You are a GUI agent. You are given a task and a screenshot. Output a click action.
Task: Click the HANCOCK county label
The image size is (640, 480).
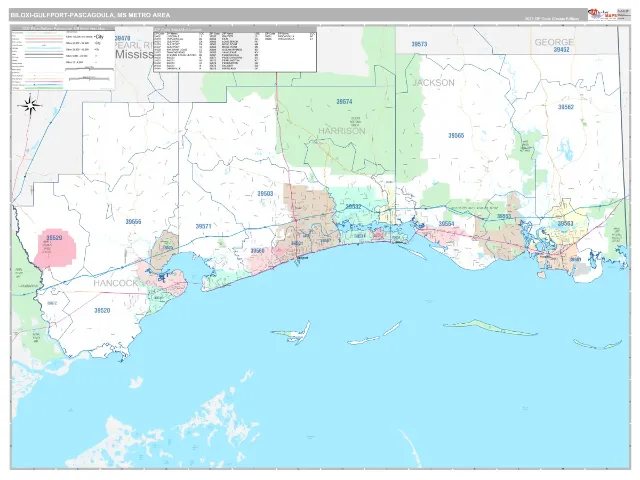(x=115, y=283)
